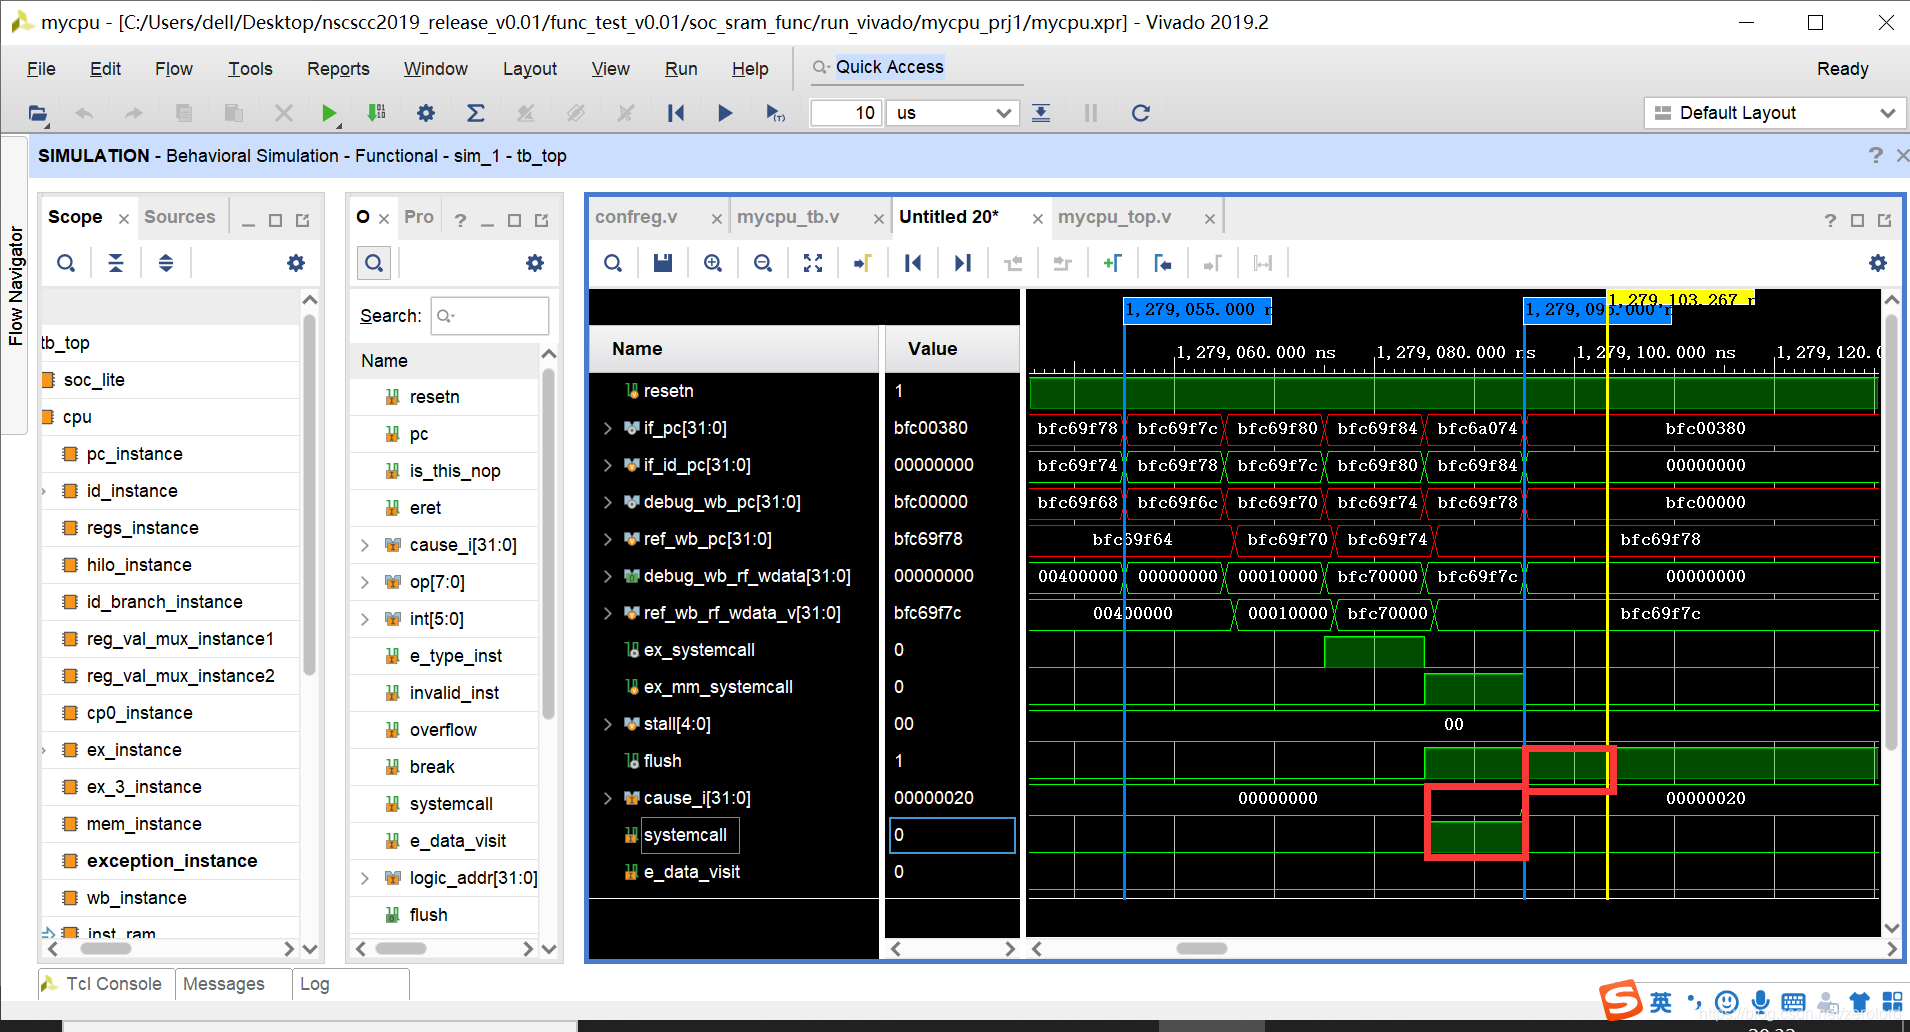Image resolution: width=1910 pixels, height=1032 pixels.
Task: Click Add Marker icon in waveform
Action: pos(1112,263)
